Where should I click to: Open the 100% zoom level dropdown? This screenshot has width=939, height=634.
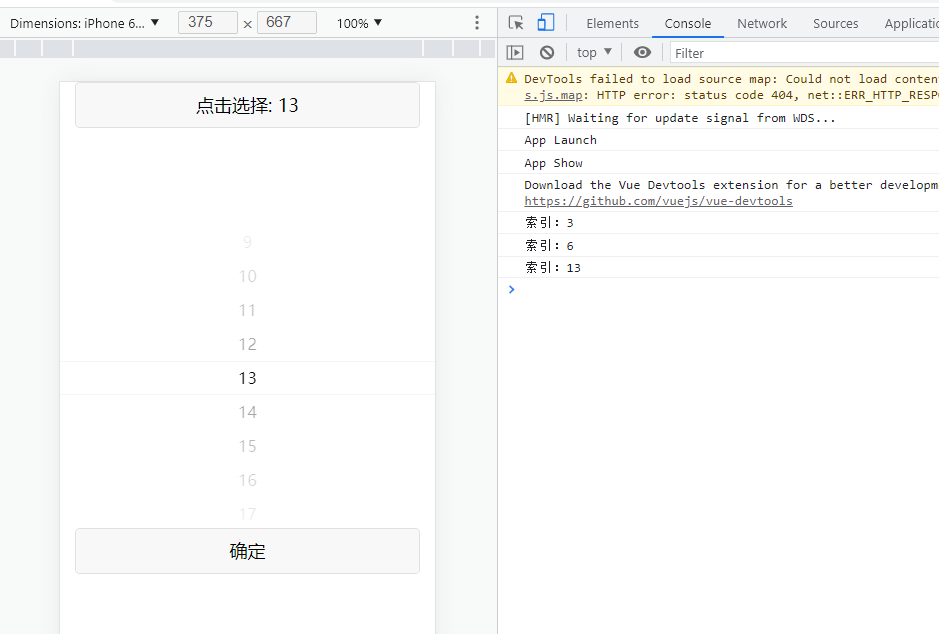click(358, 22)
